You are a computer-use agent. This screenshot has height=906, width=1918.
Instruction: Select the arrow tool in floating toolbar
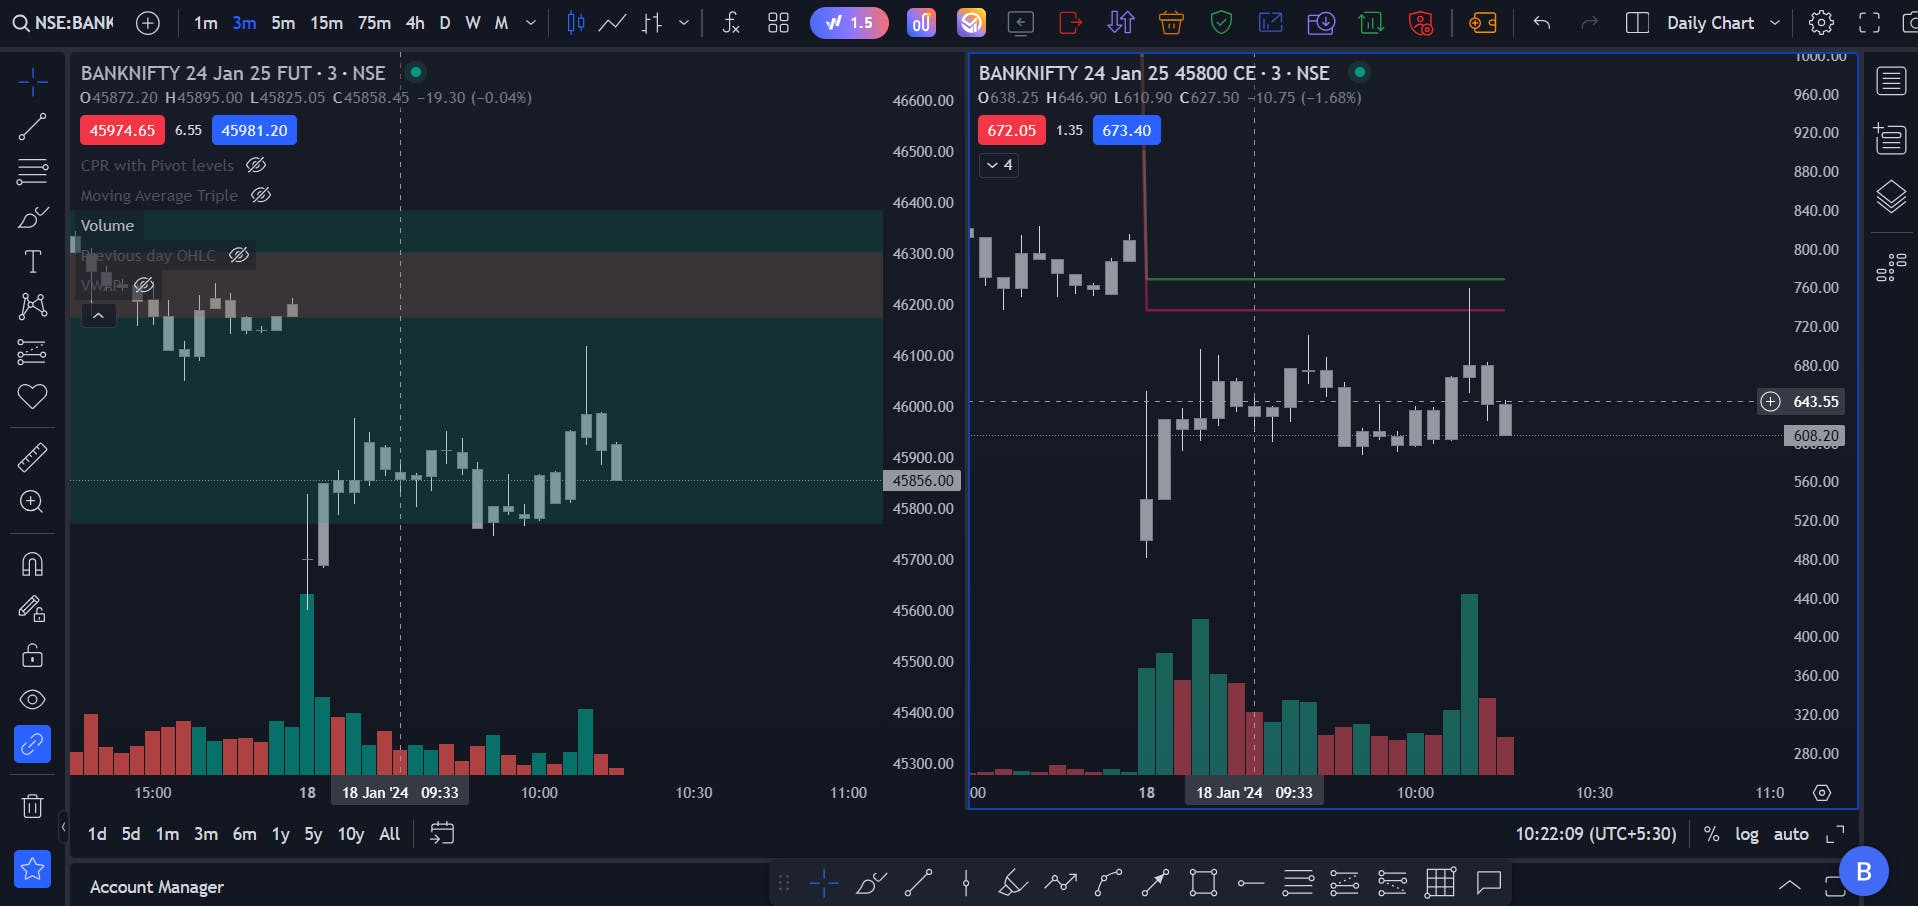1155,882
